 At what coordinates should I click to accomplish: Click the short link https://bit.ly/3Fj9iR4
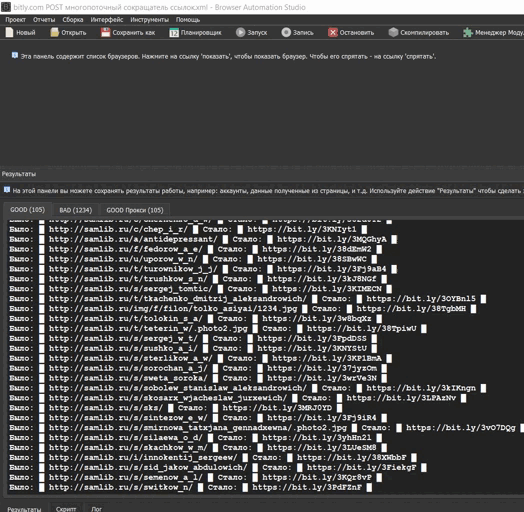322,418
